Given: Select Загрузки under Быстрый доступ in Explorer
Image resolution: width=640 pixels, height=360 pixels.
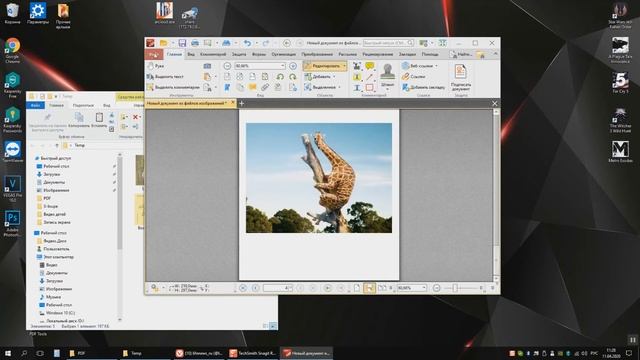Looking at the screenshot, I should [52, 174].
